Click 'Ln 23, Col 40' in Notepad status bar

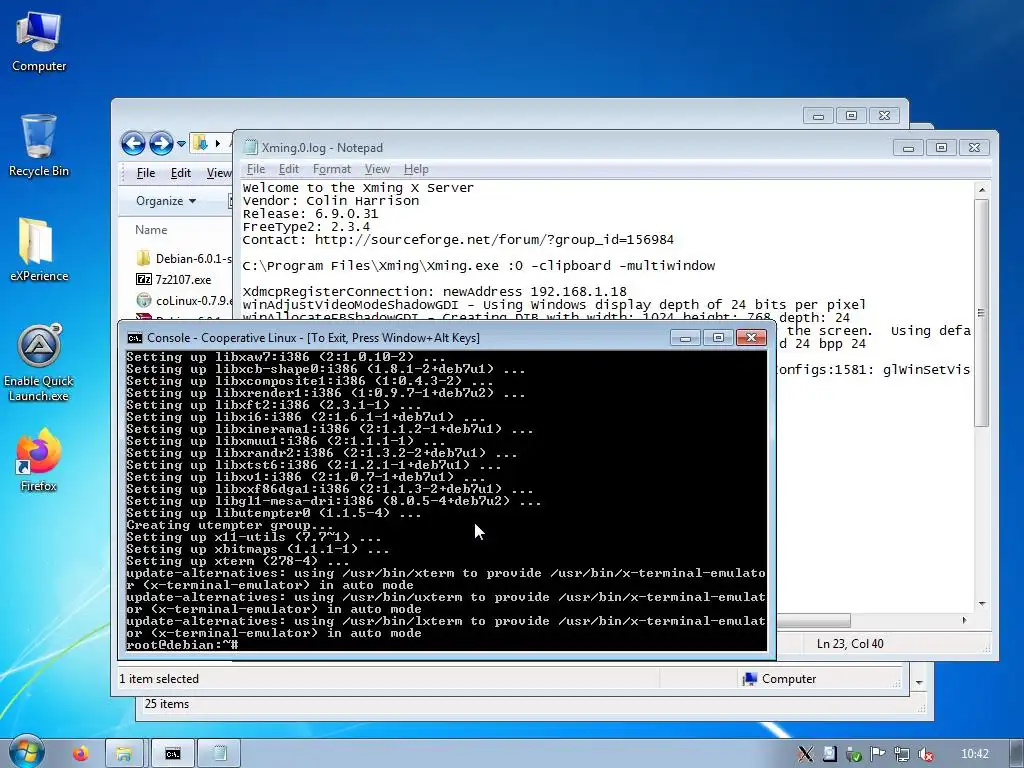pyautogui.click(x=850, y=644)
